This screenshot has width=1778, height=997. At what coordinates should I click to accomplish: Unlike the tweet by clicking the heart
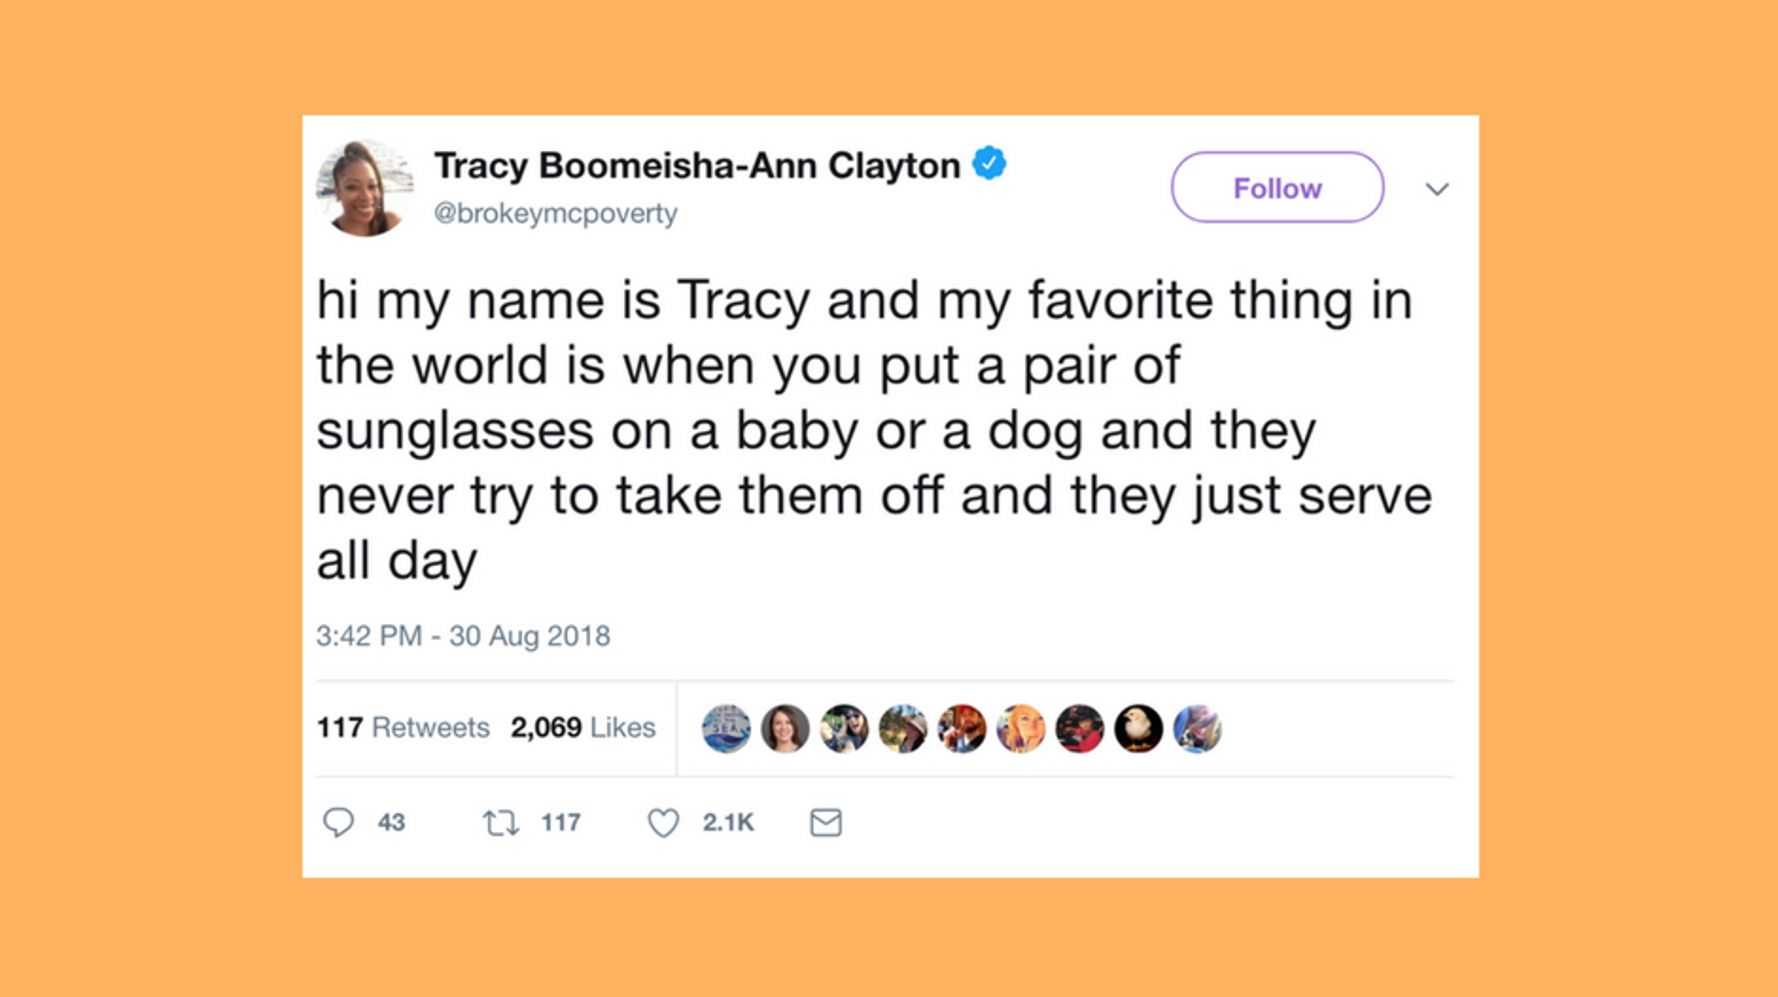click(662, 822)
